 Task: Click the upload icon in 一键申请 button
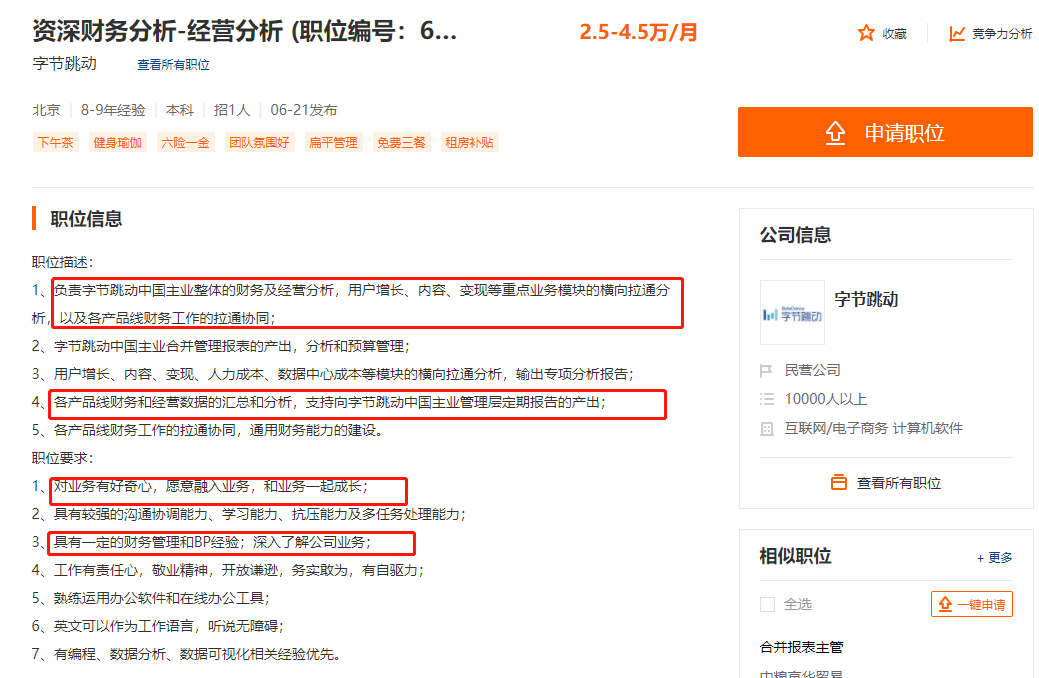[945, 604]
